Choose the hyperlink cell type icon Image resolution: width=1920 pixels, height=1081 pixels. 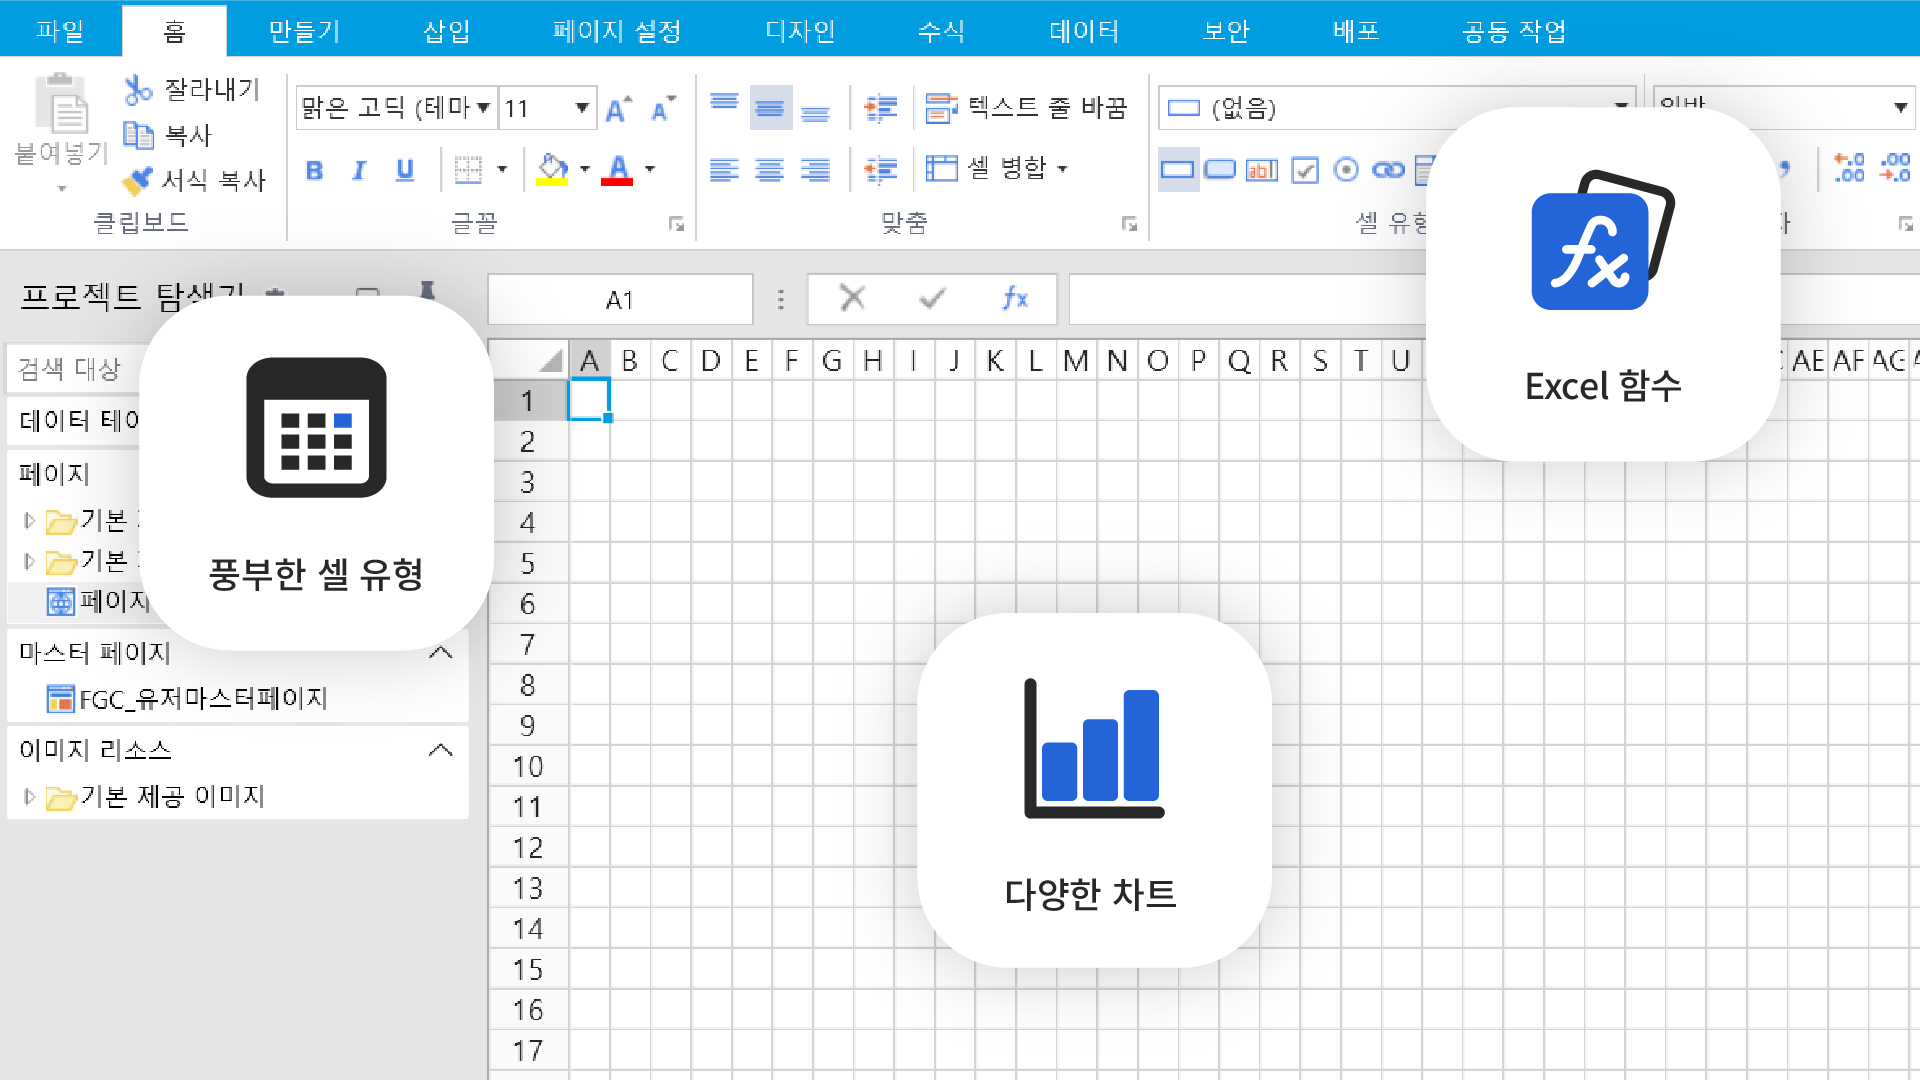pyautogui.click(x=1389, y=169)
